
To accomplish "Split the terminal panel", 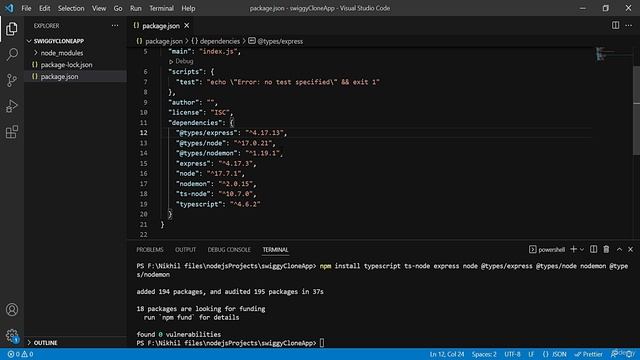I will click(593, 249).
